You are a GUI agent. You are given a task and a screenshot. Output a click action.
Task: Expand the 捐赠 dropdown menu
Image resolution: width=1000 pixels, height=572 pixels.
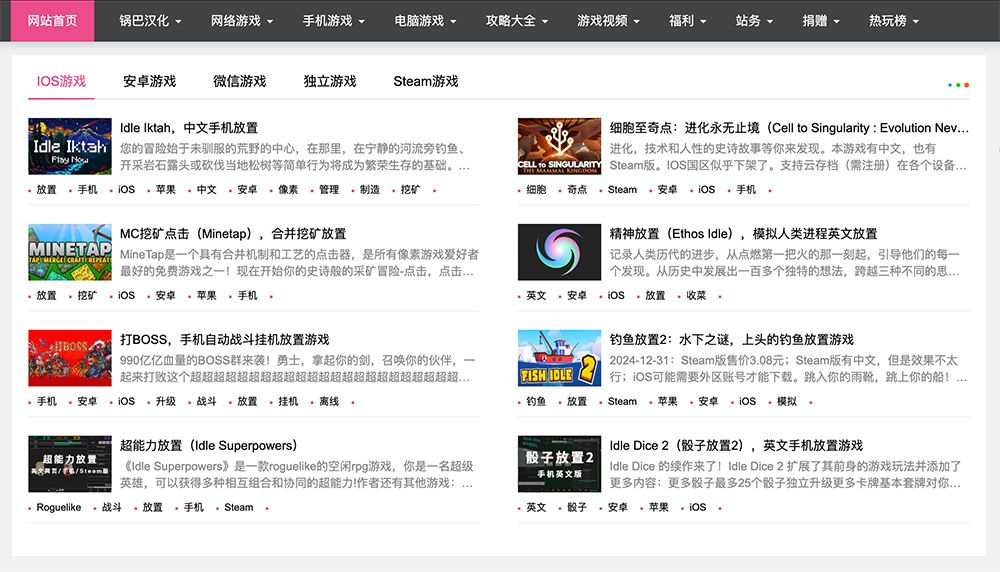[821, 20]
